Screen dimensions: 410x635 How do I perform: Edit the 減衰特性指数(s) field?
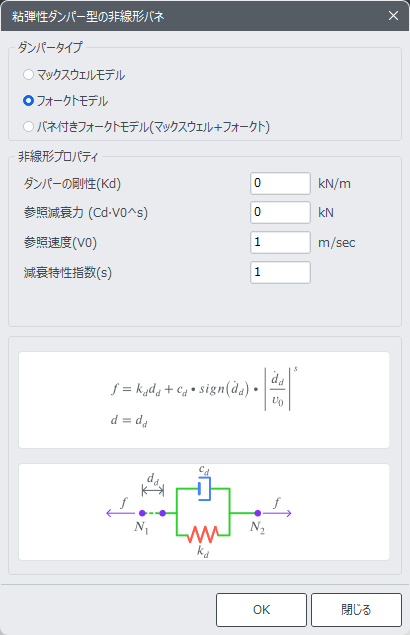coord(280,272)
